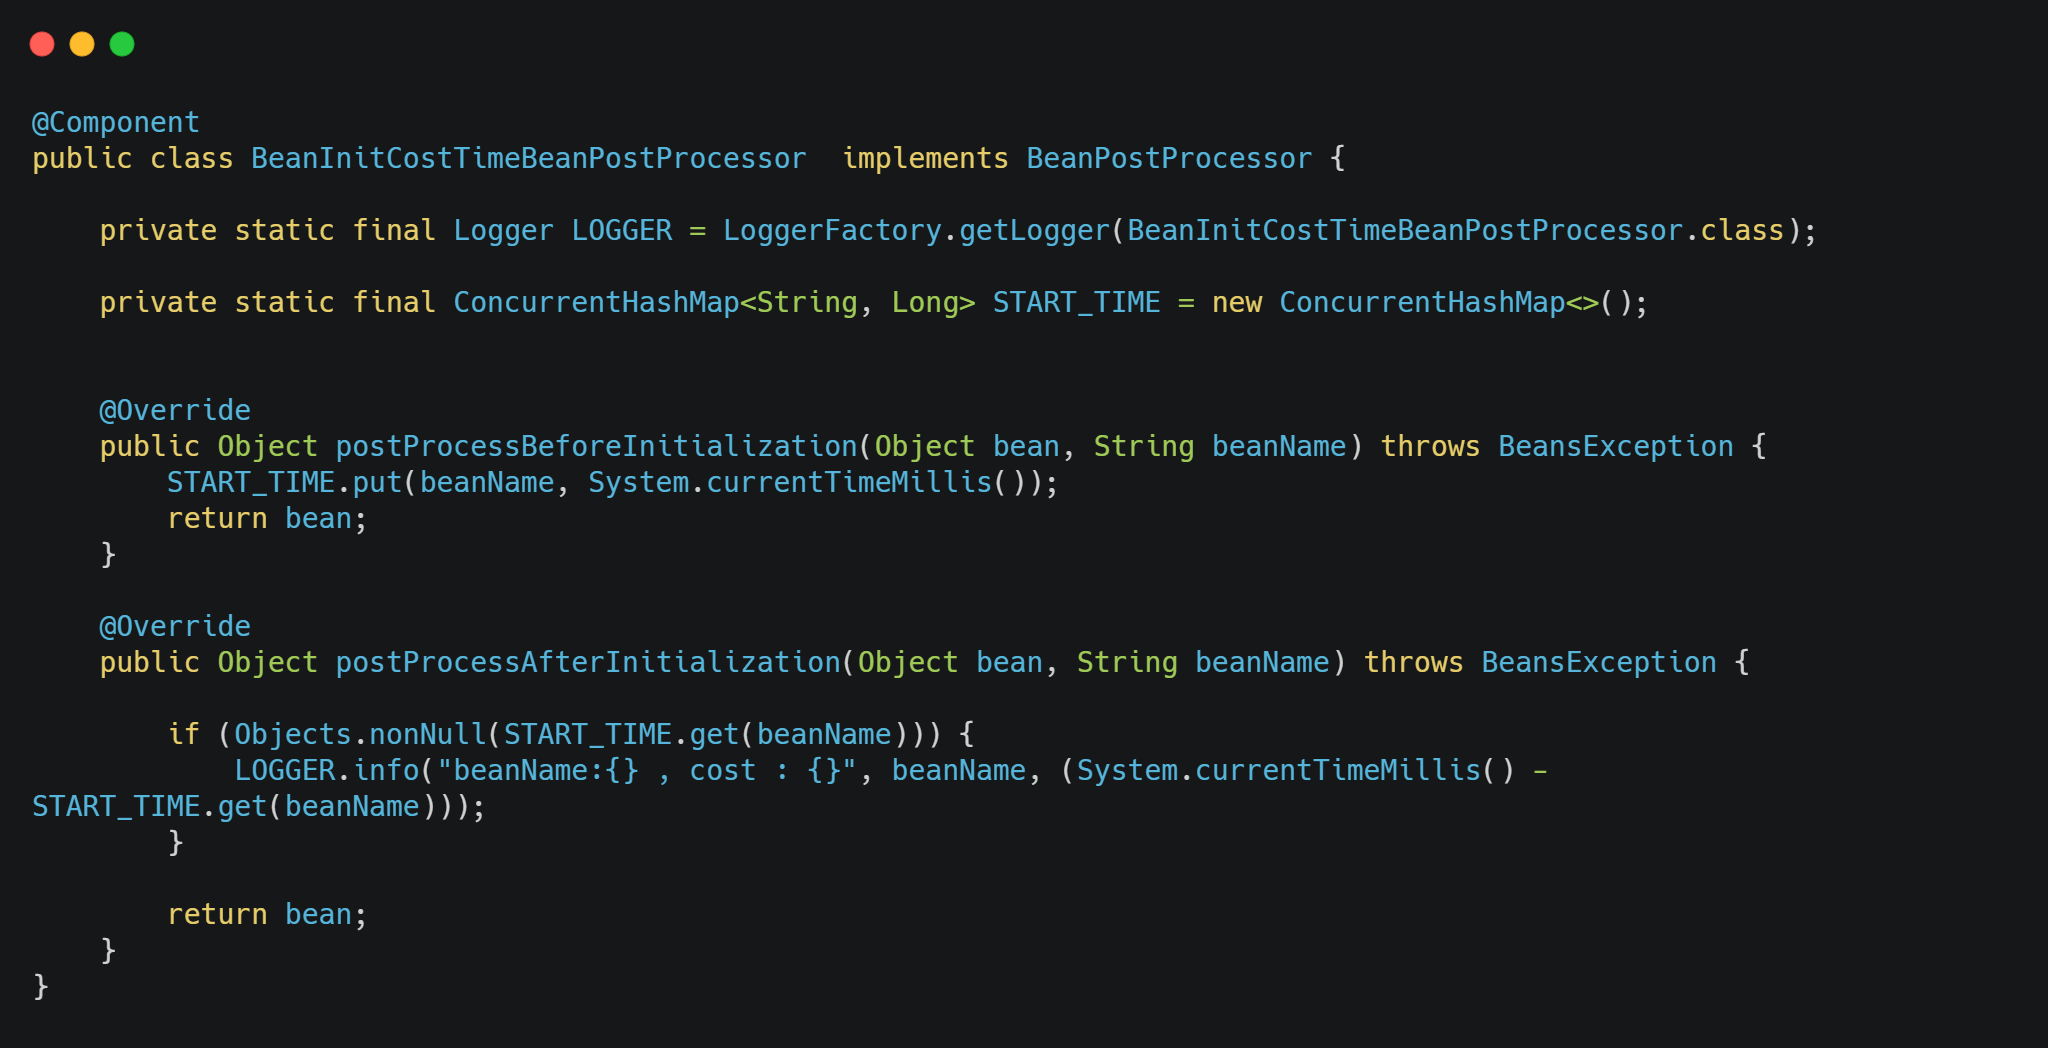Click the Objects identifier before nonNull
This screenshot has height=1048, width=2048.
point(293,734)
